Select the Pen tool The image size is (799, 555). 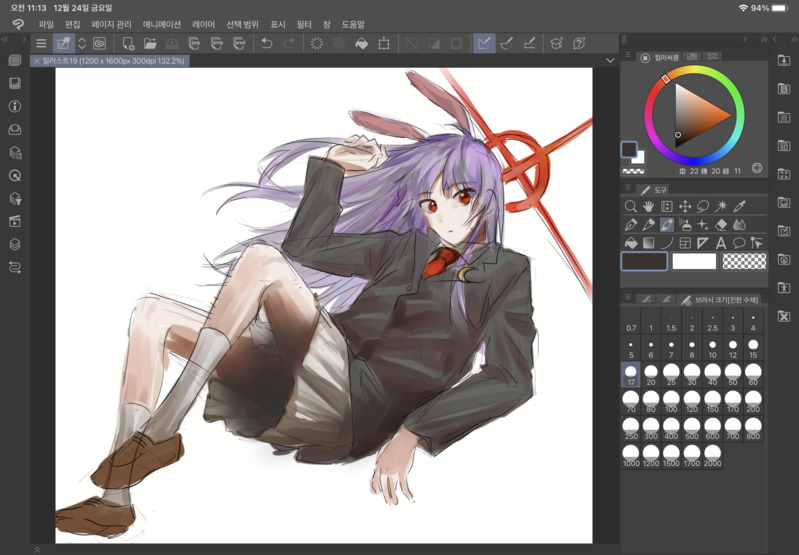630,225
